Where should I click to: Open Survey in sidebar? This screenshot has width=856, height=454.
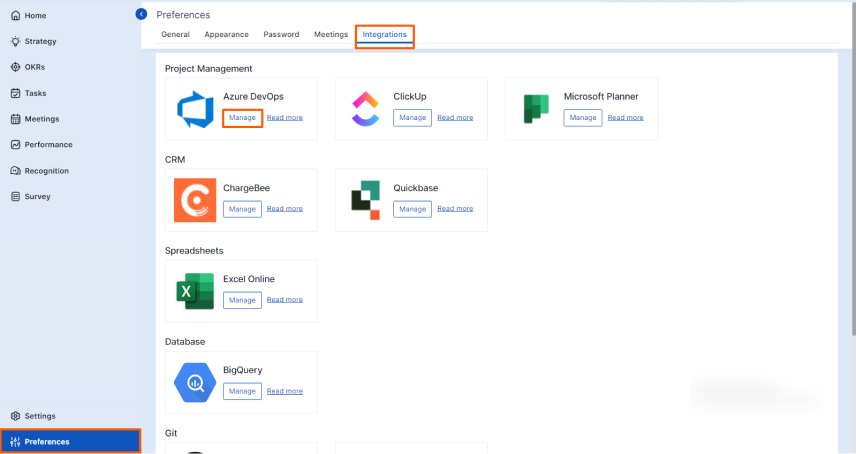(37, 196)
